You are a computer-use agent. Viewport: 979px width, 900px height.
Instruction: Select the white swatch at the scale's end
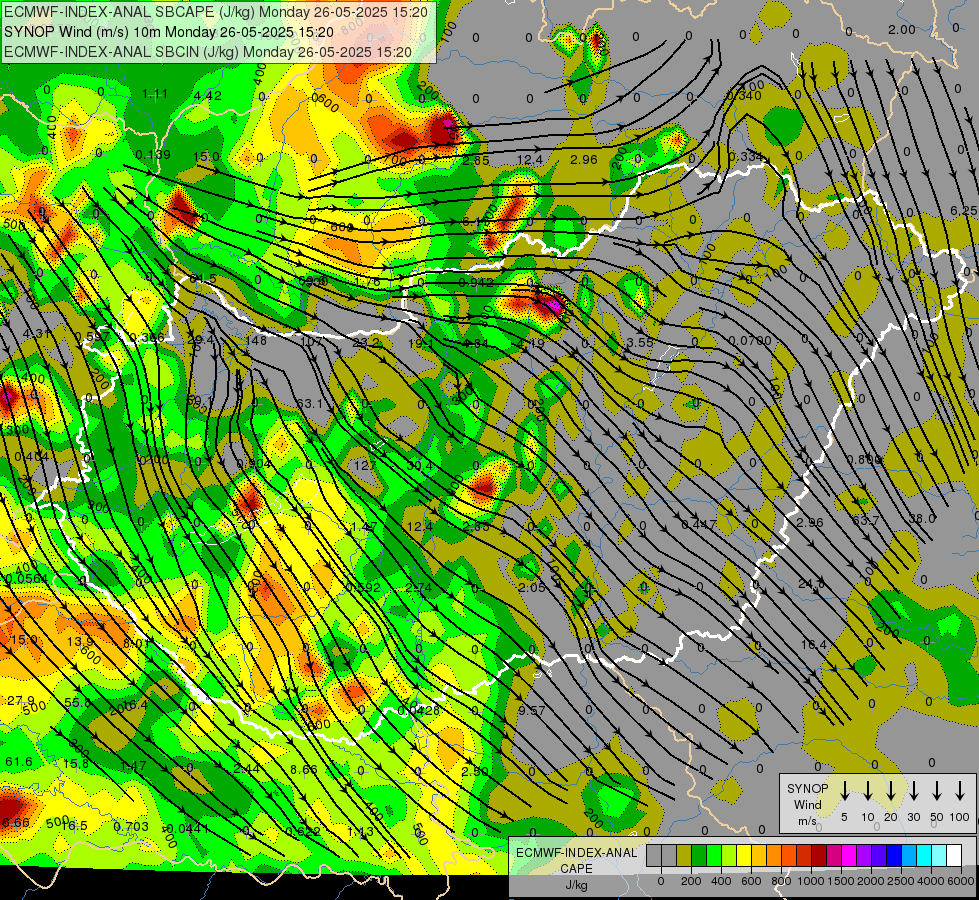[953, 855]
